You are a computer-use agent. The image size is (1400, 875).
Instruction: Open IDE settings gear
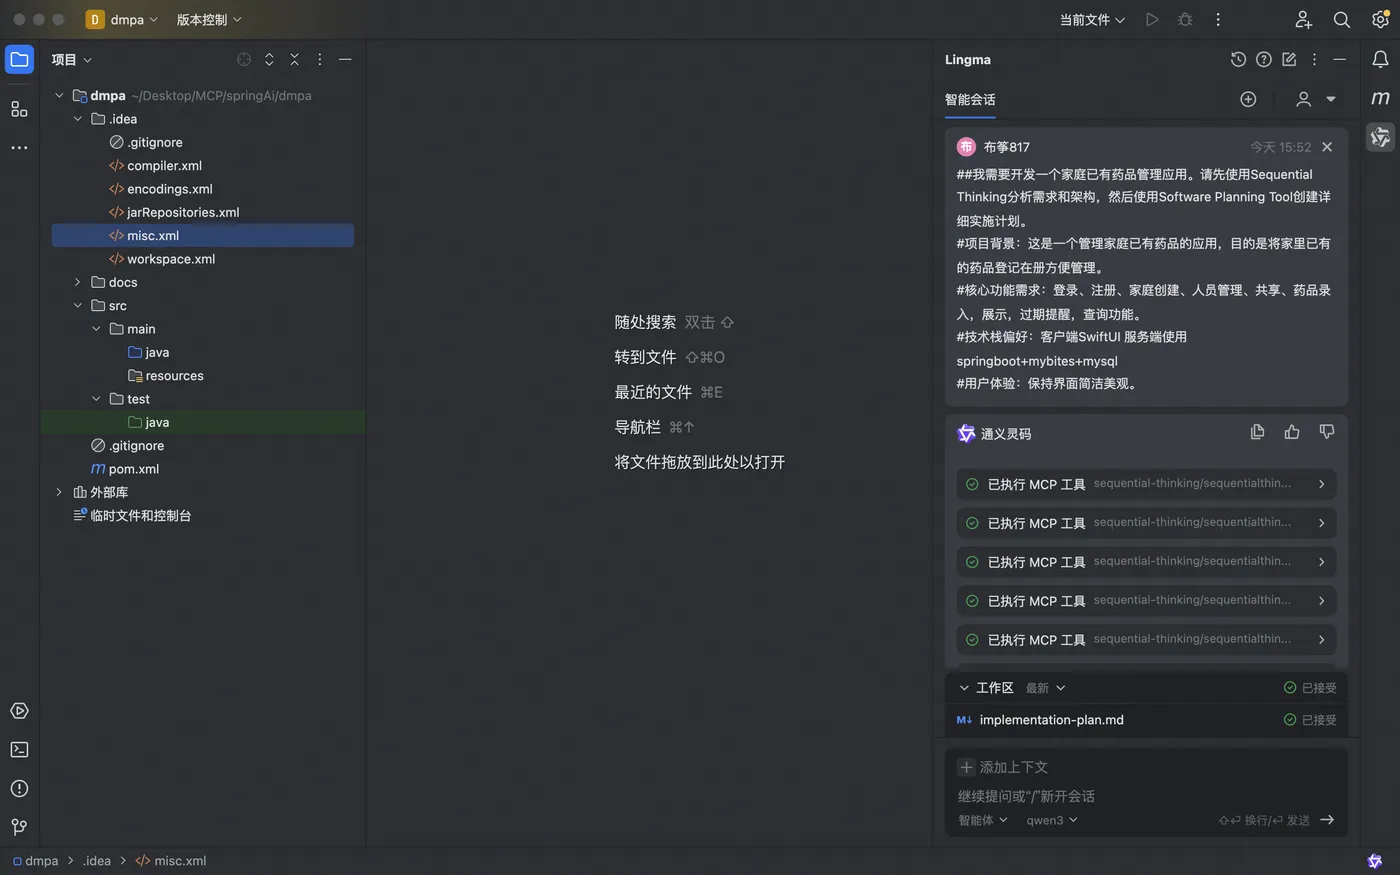click(x=1380, y=19)
